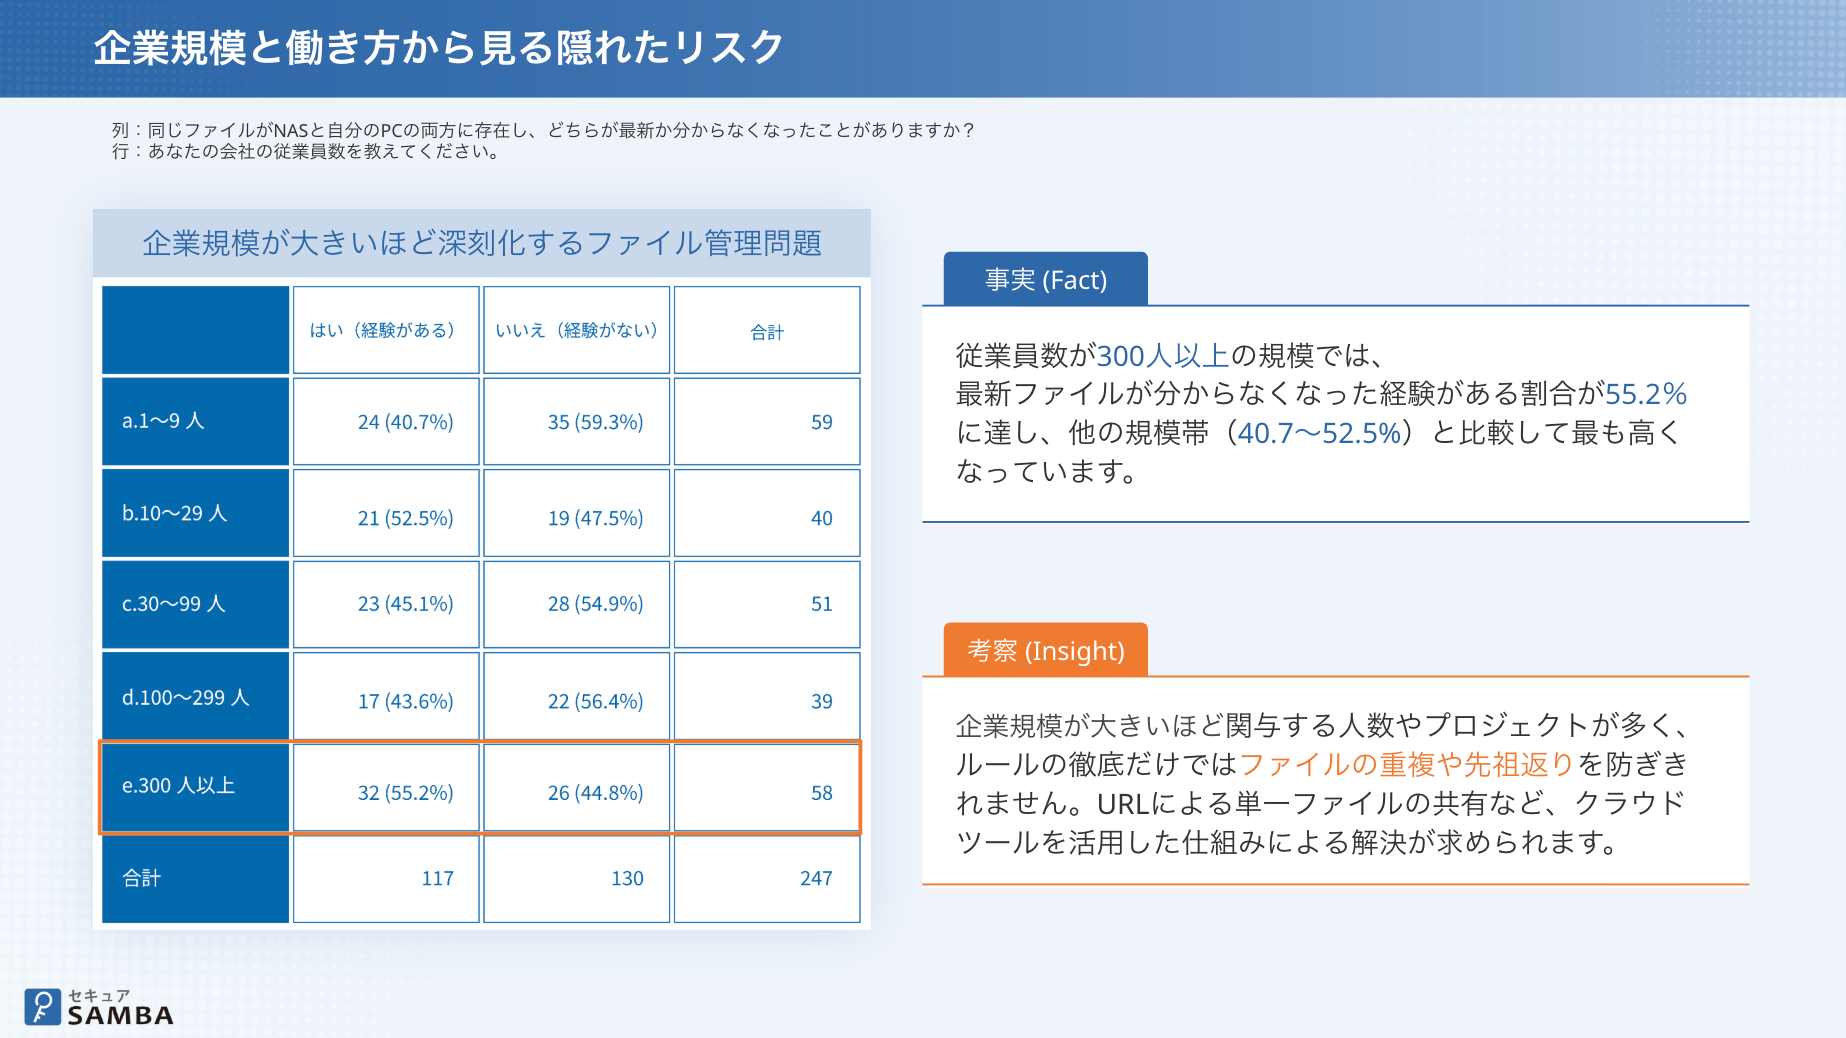The image size is (1846, 1038).
Task: Click the orange text ファイルの重複や先祖返り
Action: pos(1407,765)
